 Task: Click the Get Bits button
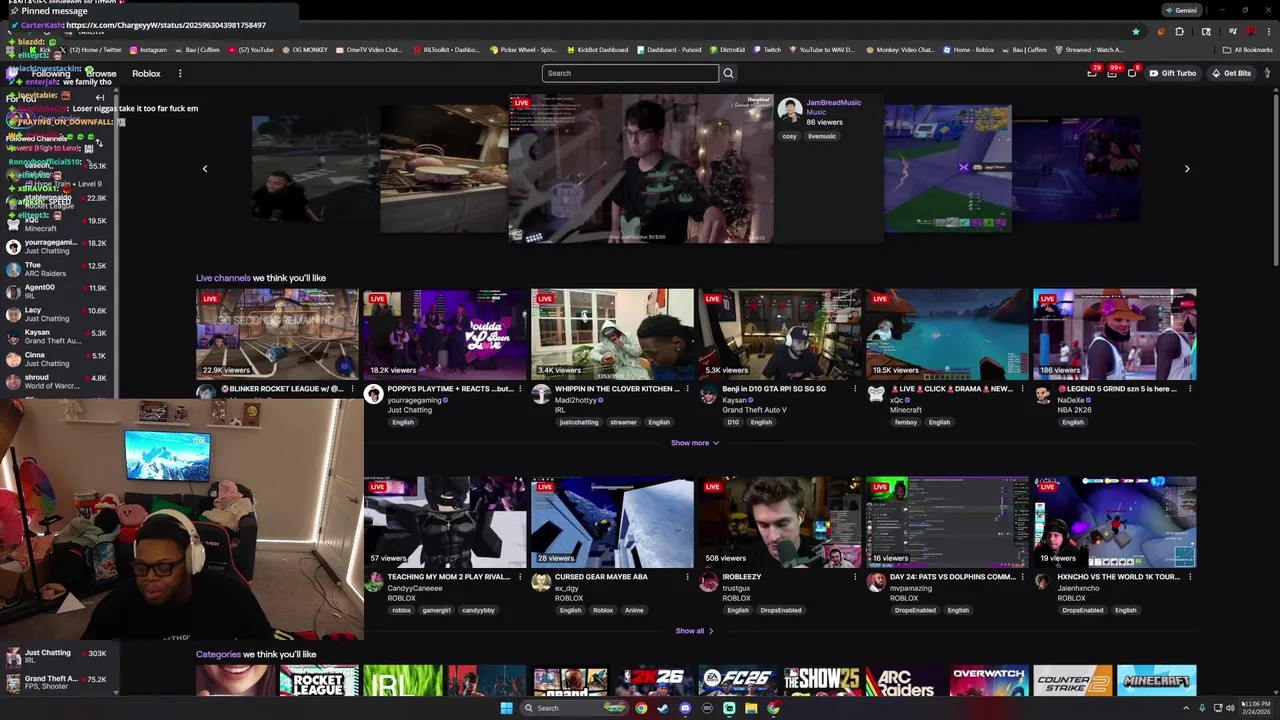coord(1231,73)
